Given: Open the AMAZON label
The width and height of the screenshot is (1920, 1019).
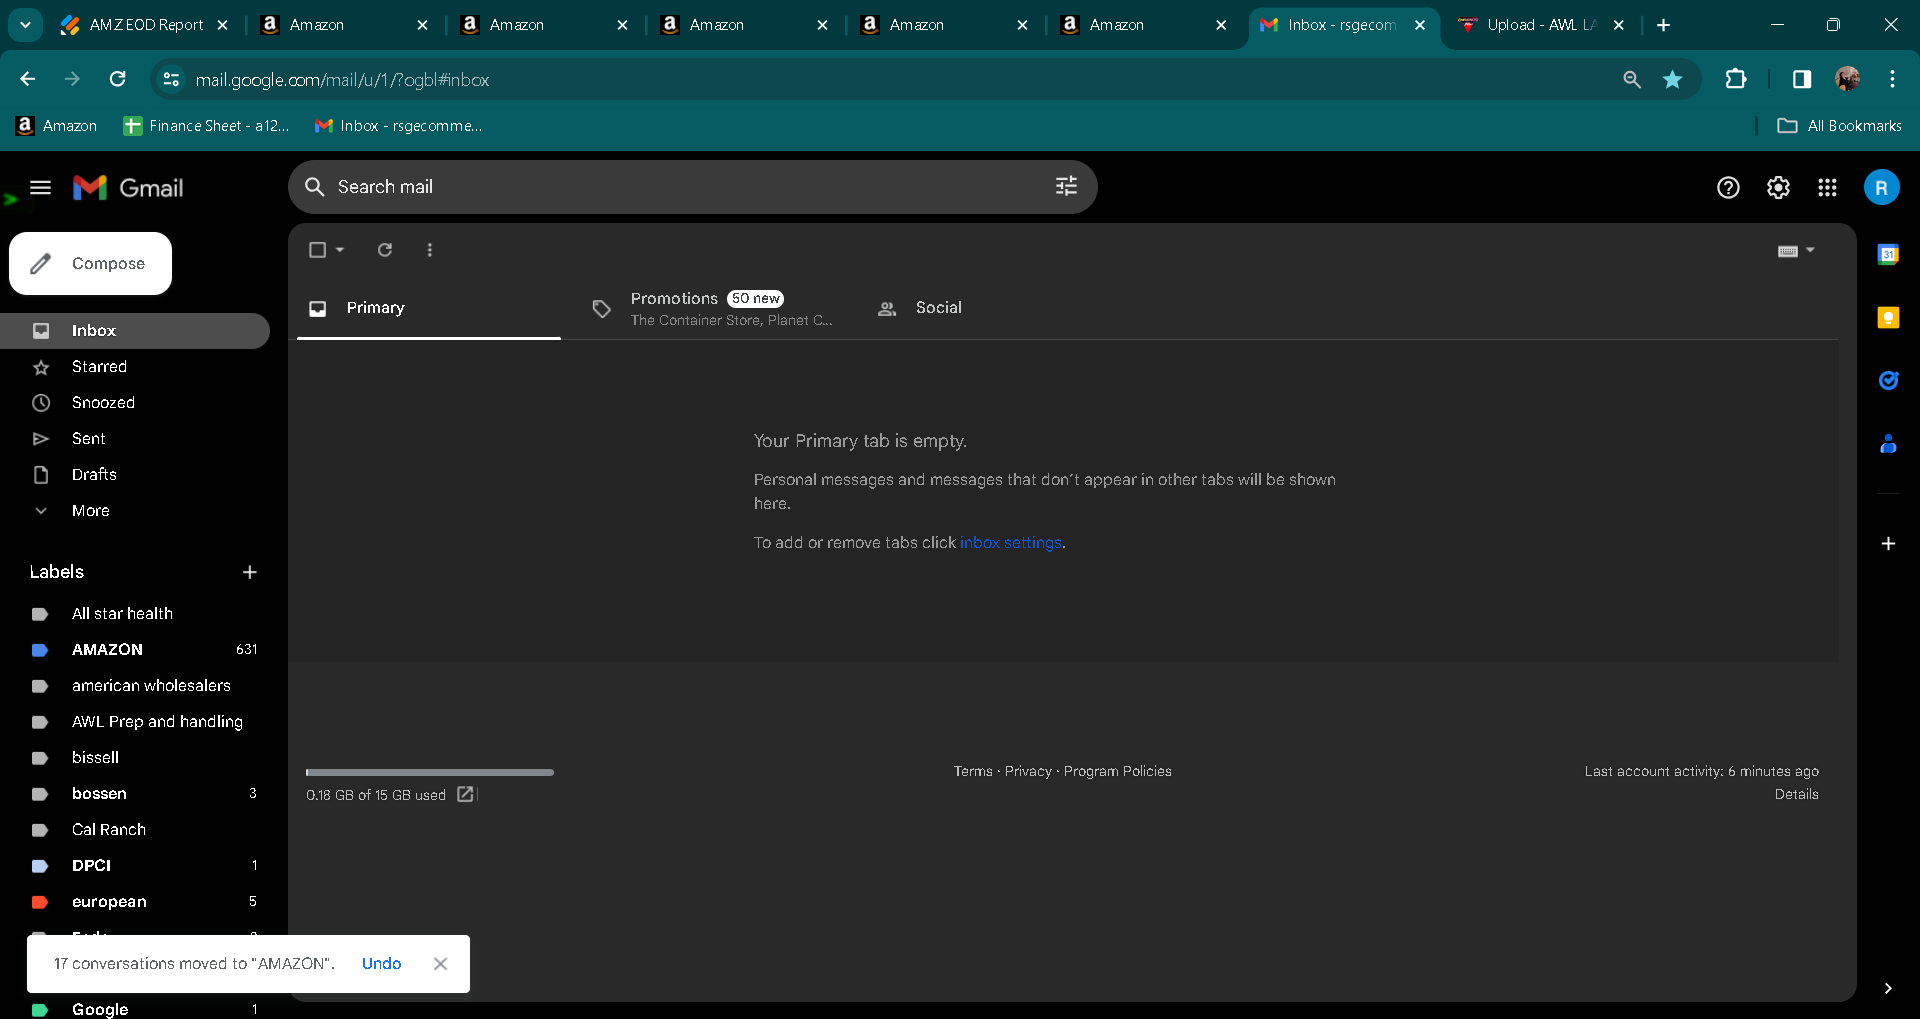Looking at the screenshot, I should pos(135,650).
